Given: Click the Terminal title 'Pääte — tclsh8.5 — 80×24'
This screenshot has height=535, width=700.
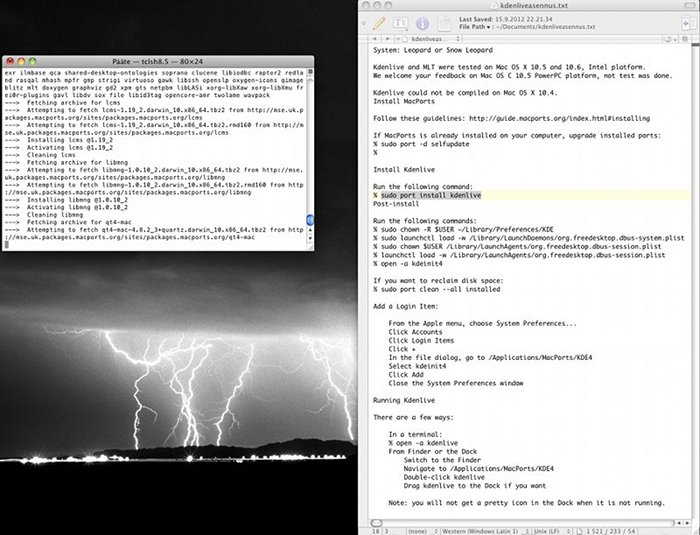Looking at the screenshot, I should click(x=158, y=62).
